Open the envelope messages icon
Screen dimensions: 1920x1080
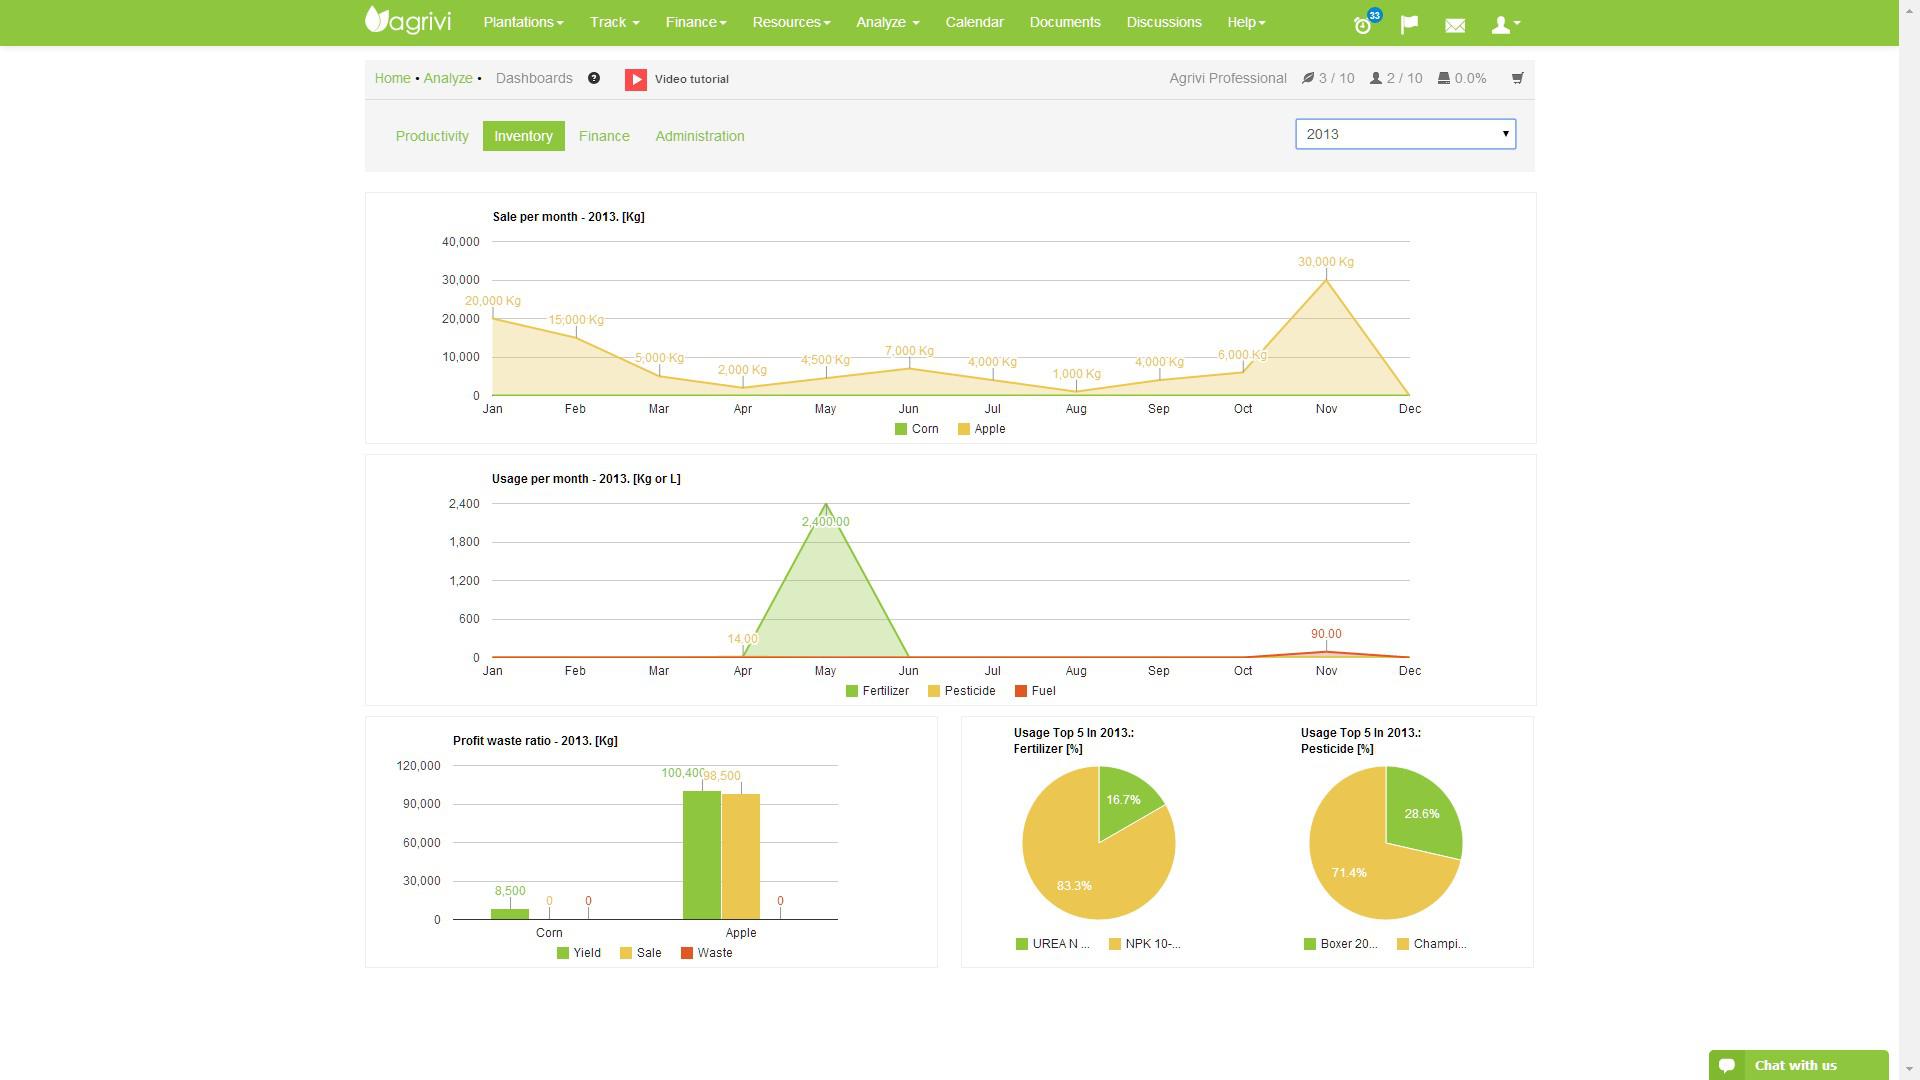1455,25
